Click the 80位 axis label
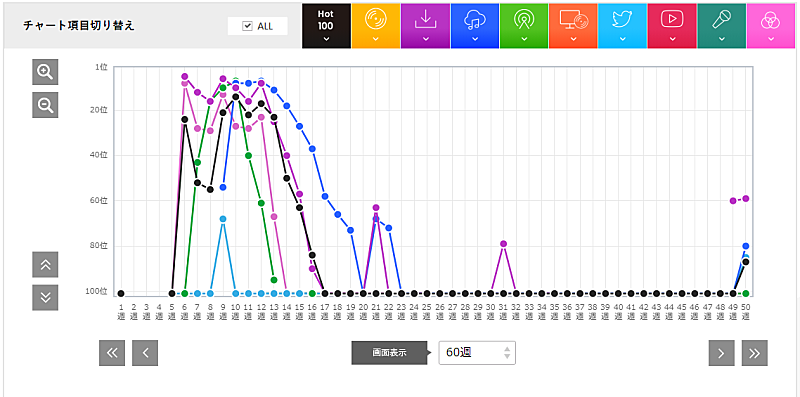The width and height of the screenshot is (800, 397). 99,246
